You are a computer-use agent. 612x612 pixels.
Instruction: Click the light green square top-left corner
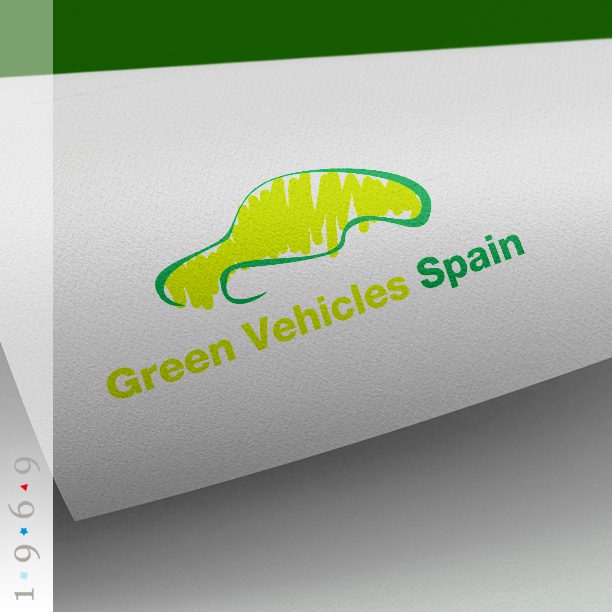coord(26,37)
